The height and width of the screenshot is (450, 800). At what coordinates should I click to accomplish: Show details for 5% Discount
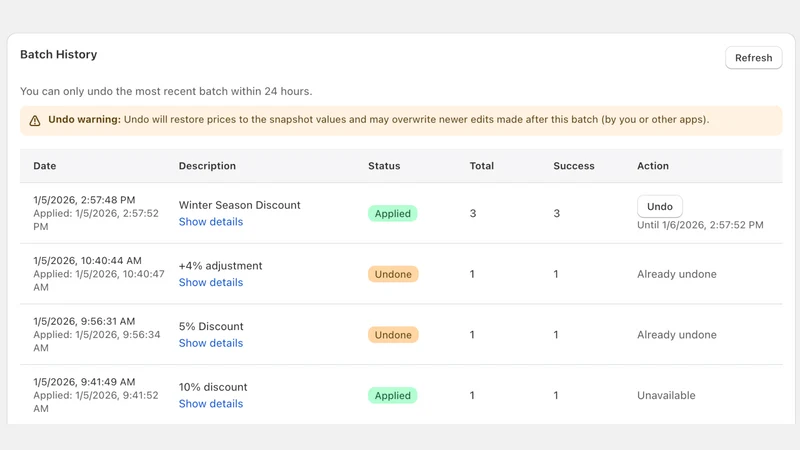point(211,343)
